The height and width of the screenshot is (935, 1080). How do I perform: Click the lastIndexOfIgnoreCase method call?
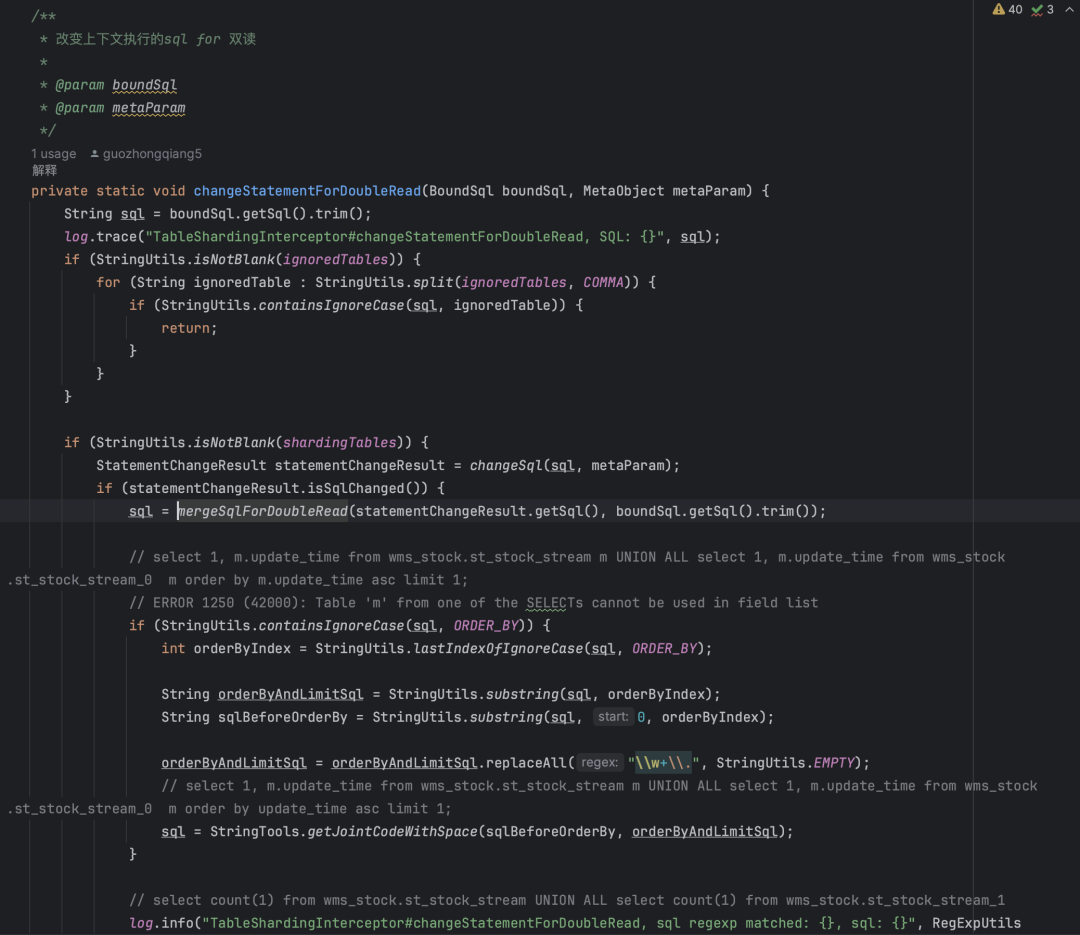[498, 648]
